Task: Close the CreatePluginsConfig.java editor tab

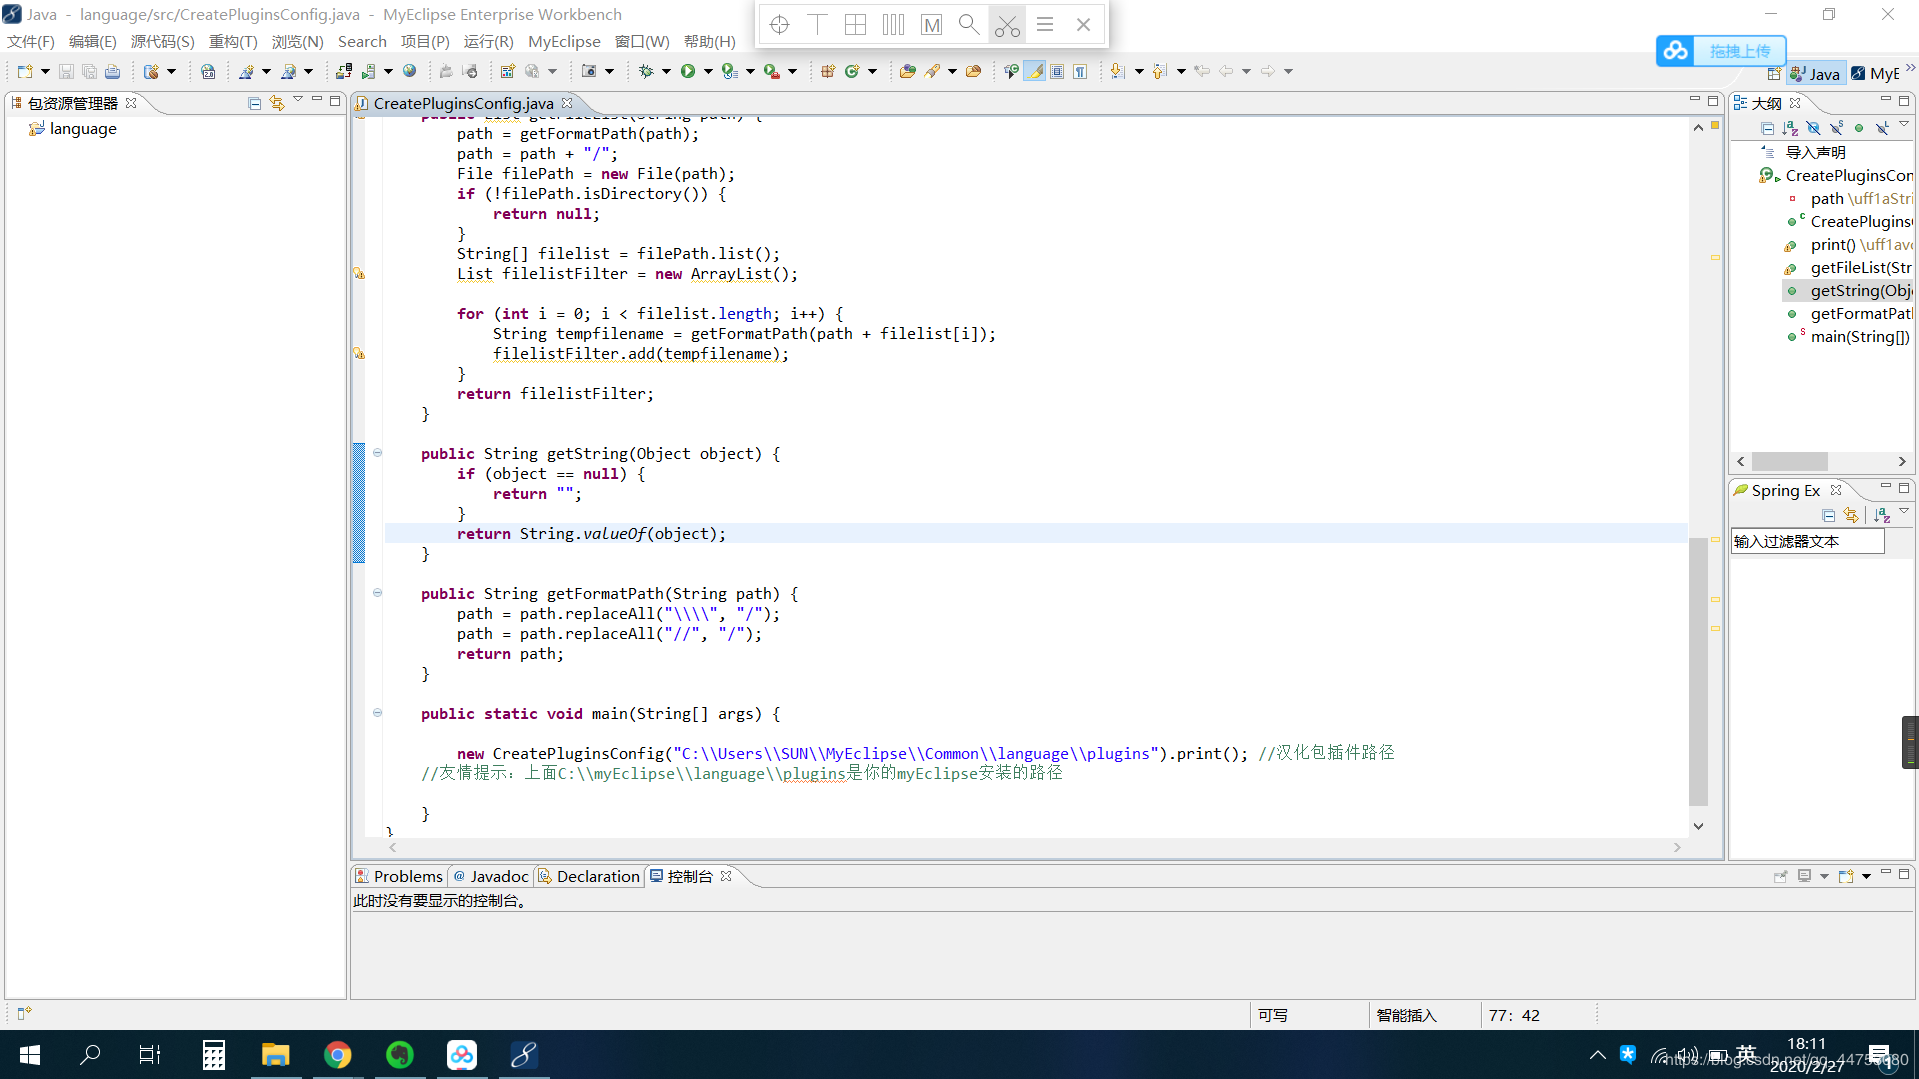Action: pyautogui.click(x=567, y=103)
